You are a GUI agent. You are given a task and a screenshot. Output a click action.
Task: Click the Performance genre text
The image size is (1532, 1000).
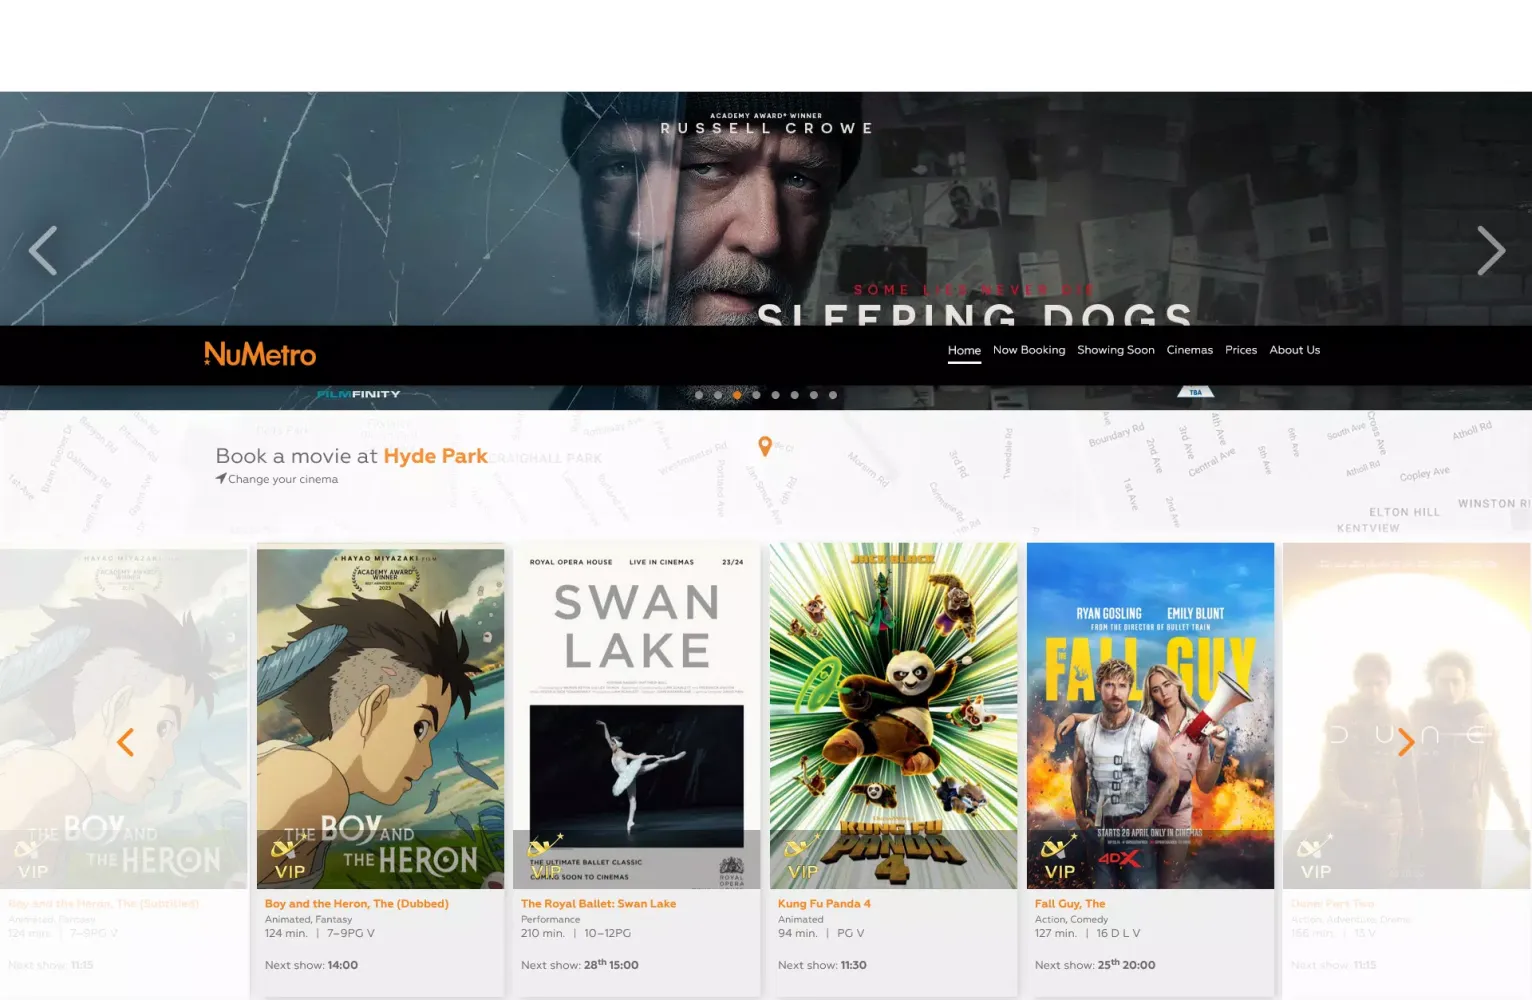550,919
